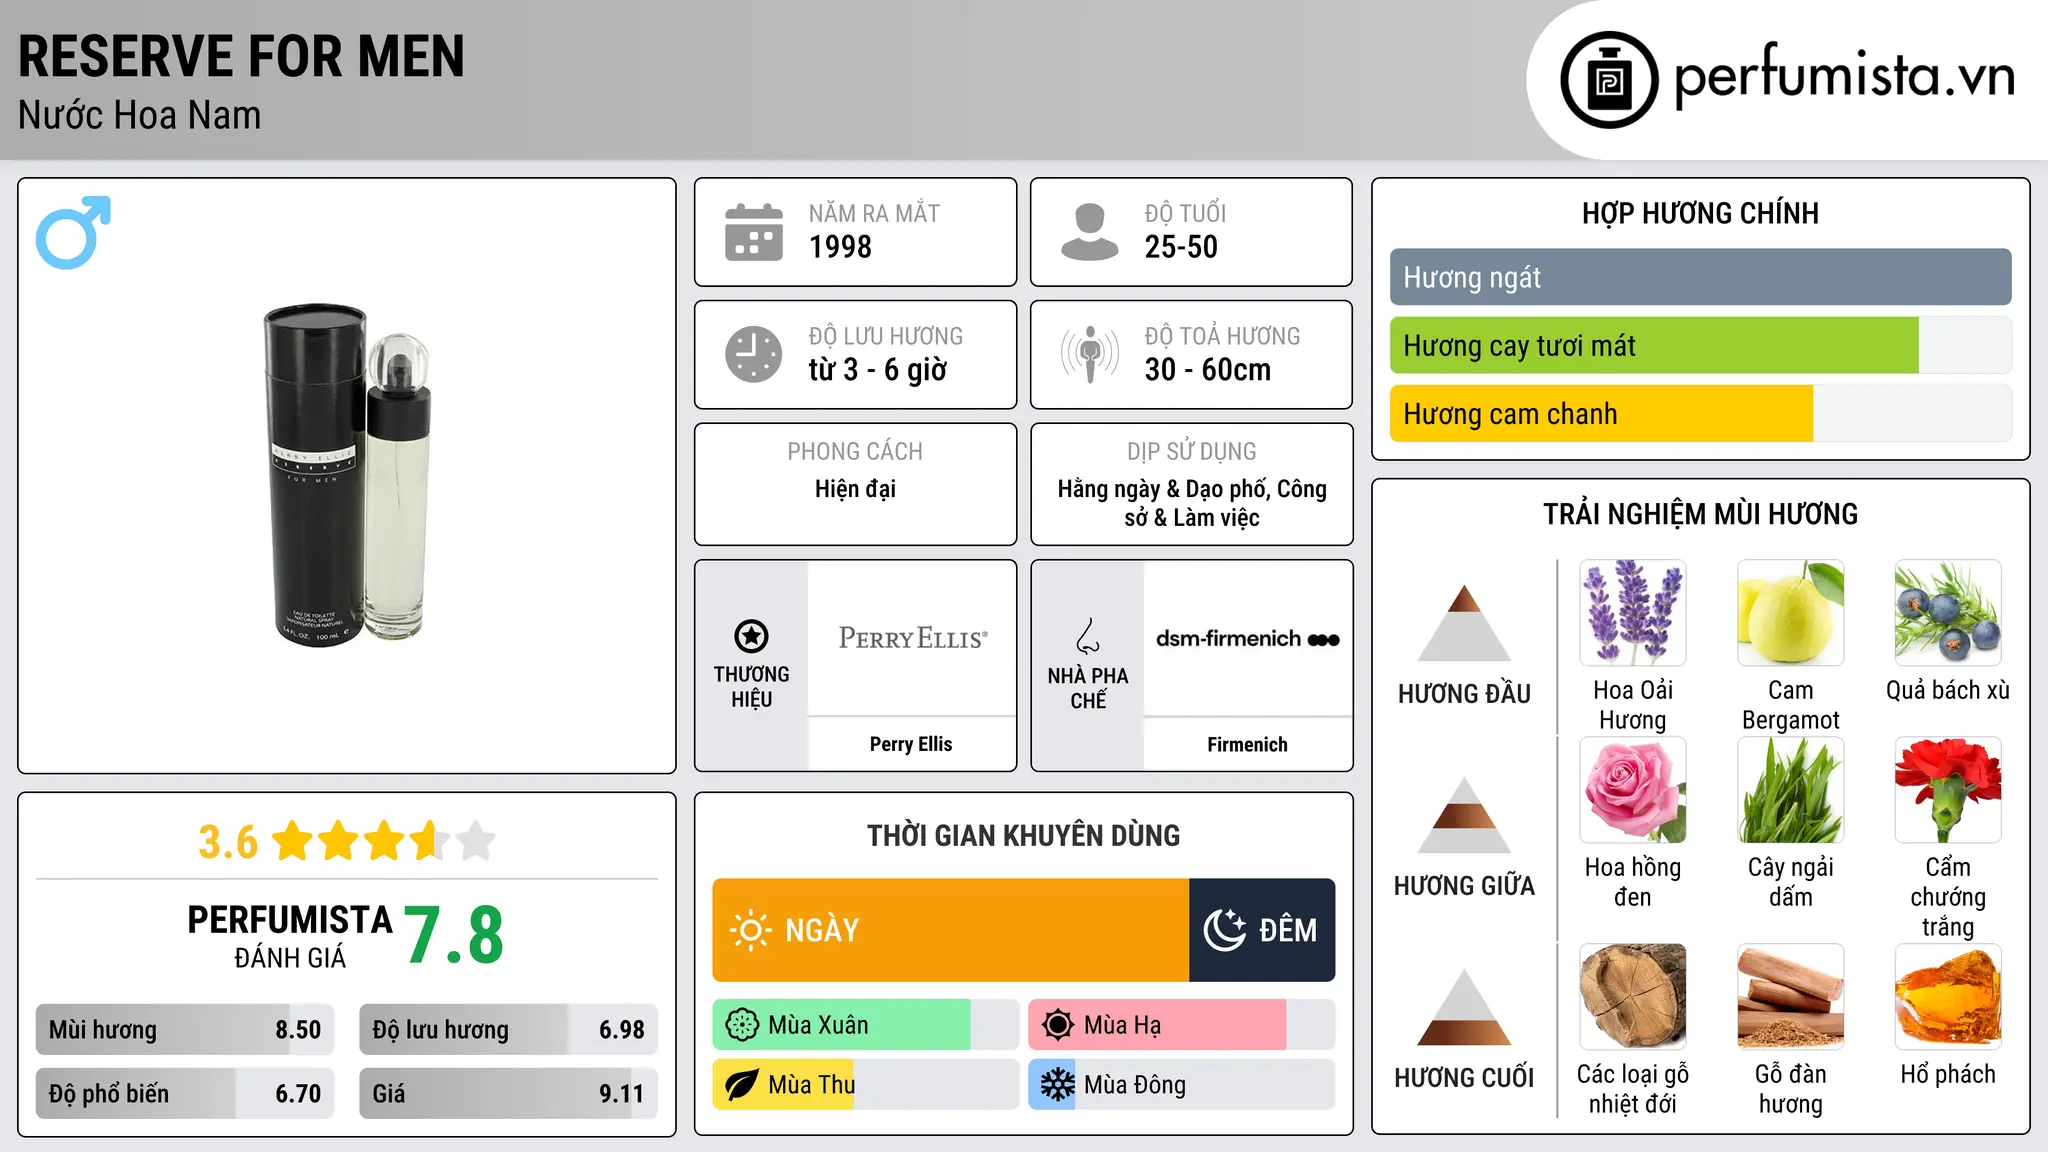The width and height of the screenshot is (2048, 1152).
Task: Open the Gỗ đàn hương sandalwood image
Action: coord(1791,997)
